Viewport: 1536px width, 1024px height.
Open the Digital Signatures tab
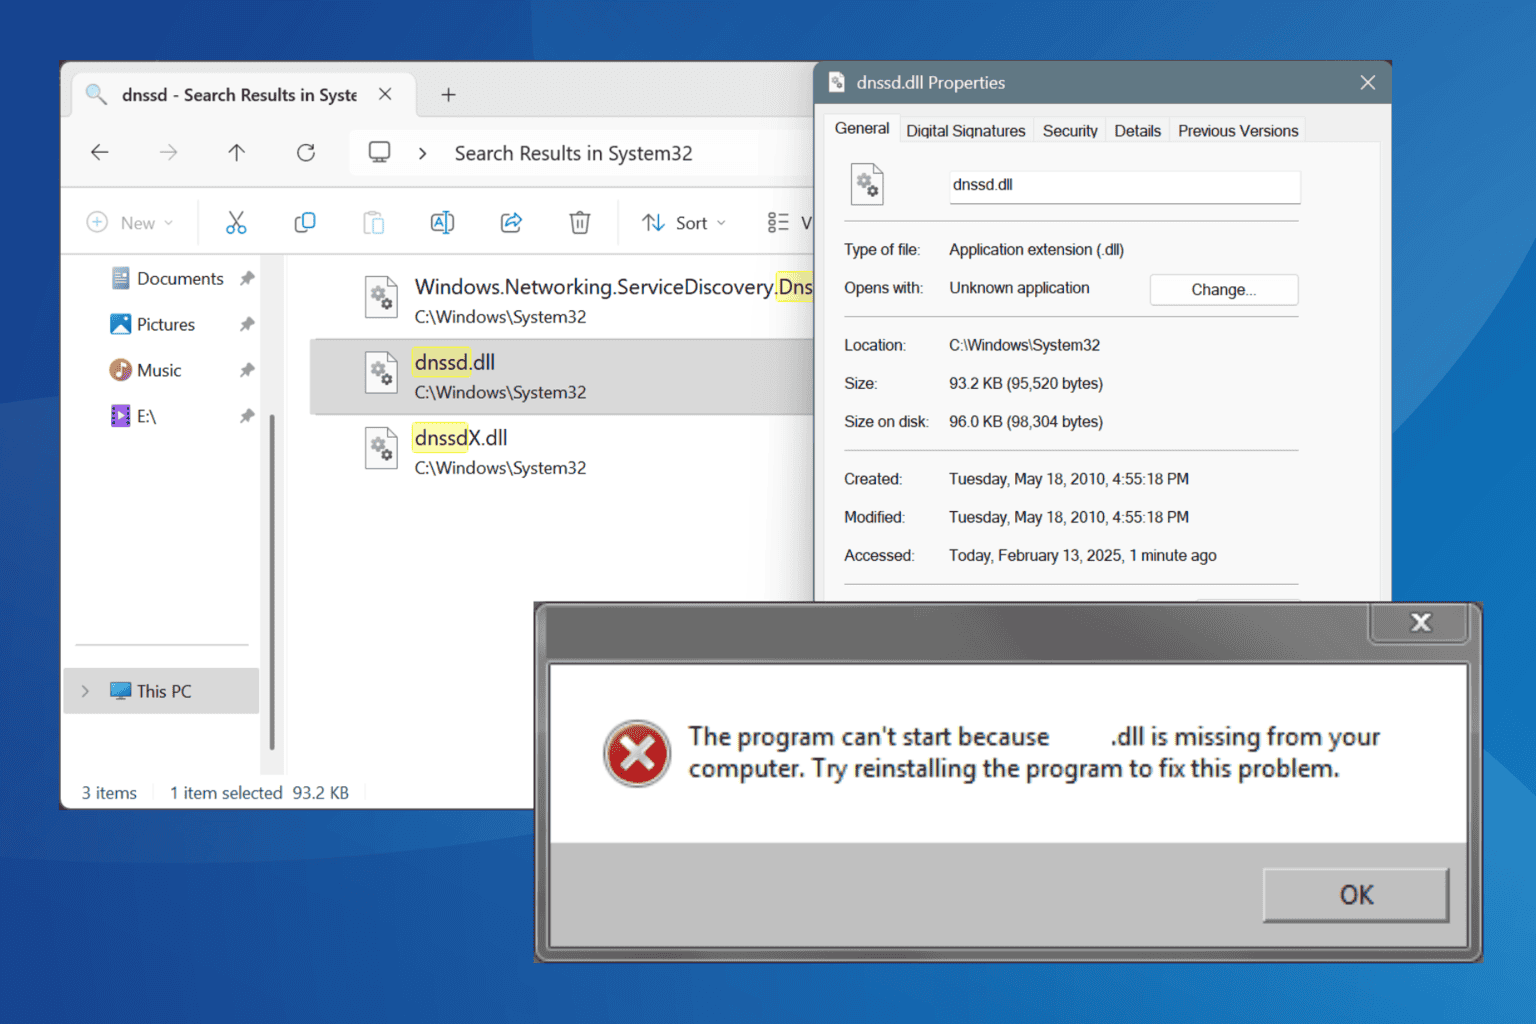tap(966, 131)
